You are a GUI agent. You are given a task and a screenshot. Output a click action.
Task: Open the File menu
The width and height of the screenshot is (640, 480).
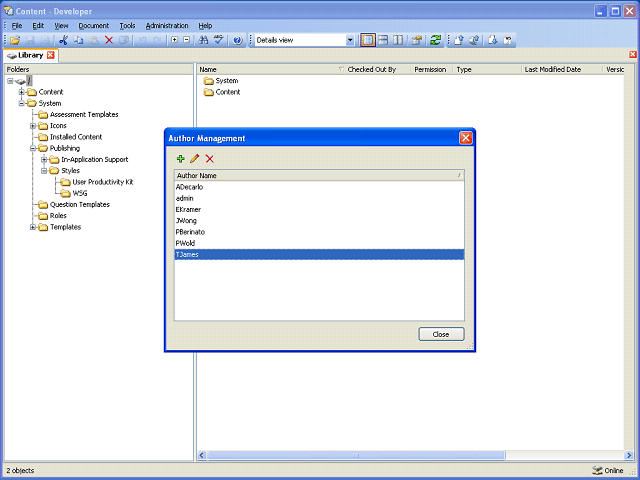pos(17,26)
